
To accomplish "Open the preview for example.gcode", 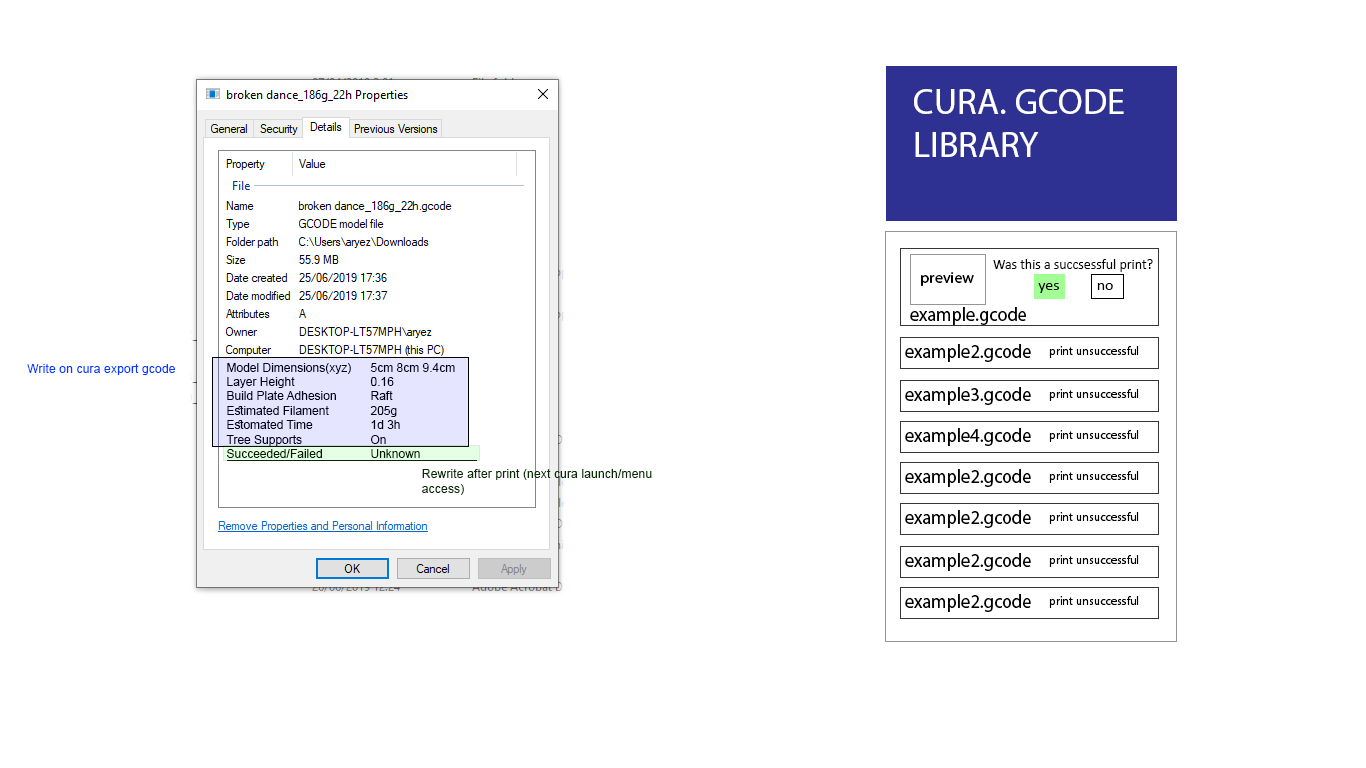I will 946,279.
